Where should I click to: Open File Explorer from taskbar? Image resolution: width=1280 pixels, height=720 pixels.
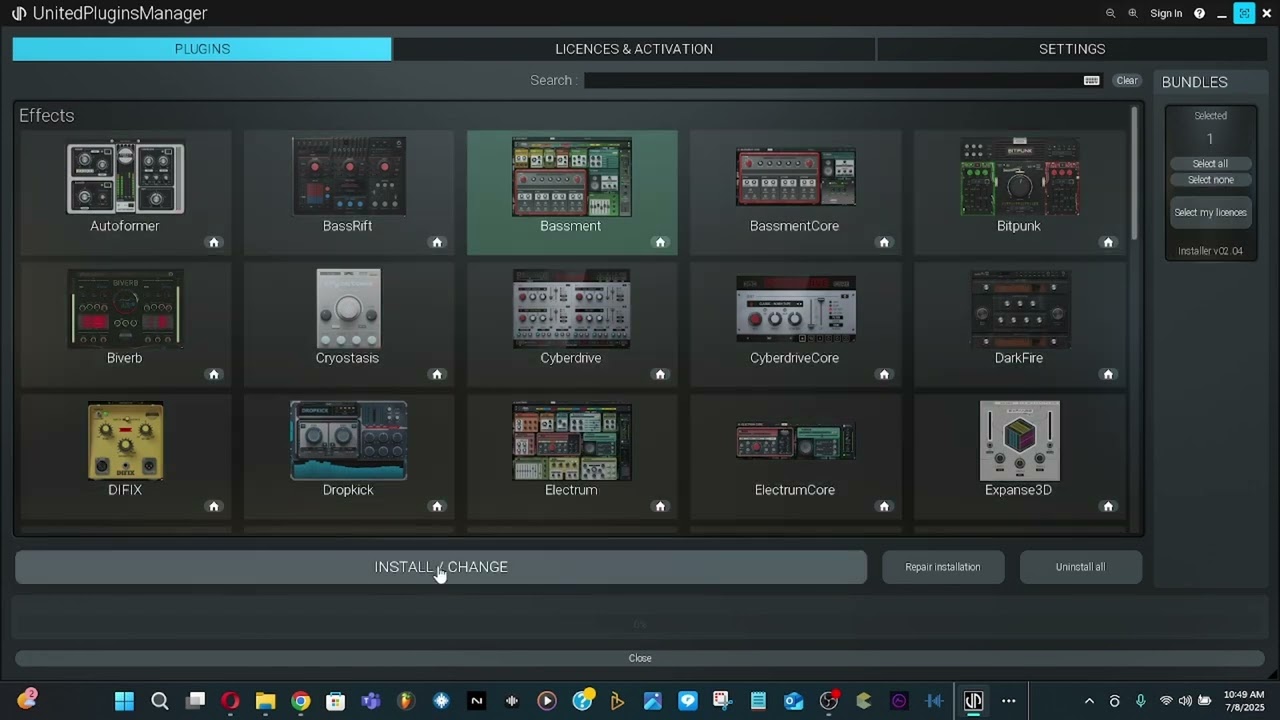(265, 701)
